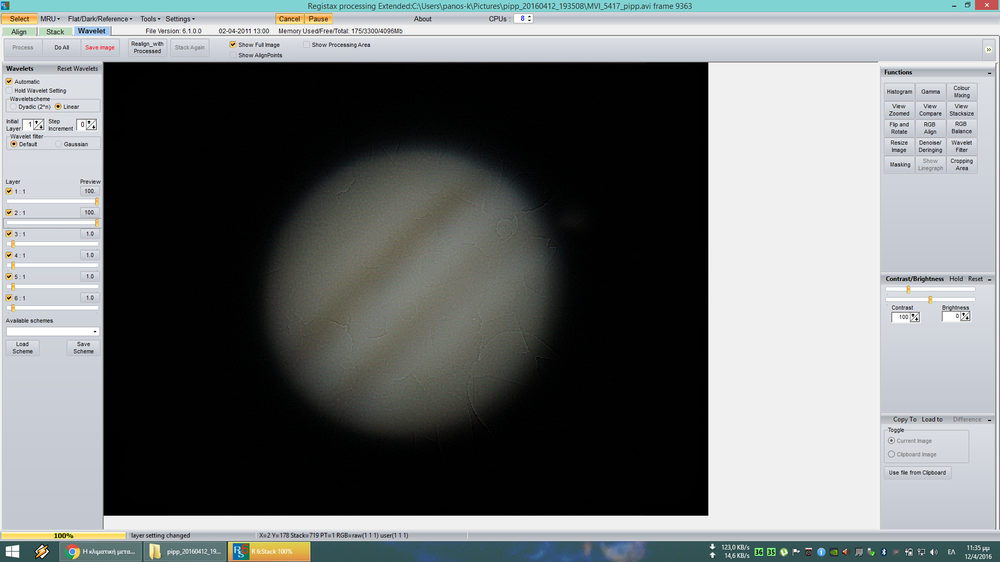Expand the MRU dropdown menu
The height and width of the screenshot is (562, 1000).
pos(50,19)
